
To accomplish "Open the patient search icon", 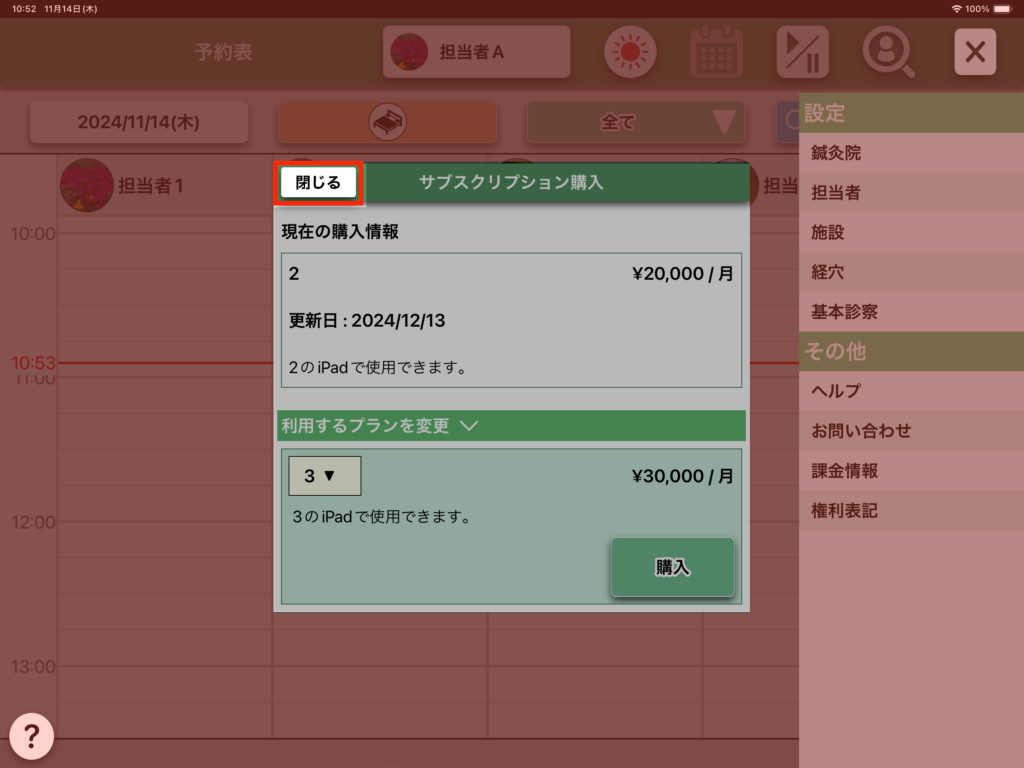I will tap(888, 52).
